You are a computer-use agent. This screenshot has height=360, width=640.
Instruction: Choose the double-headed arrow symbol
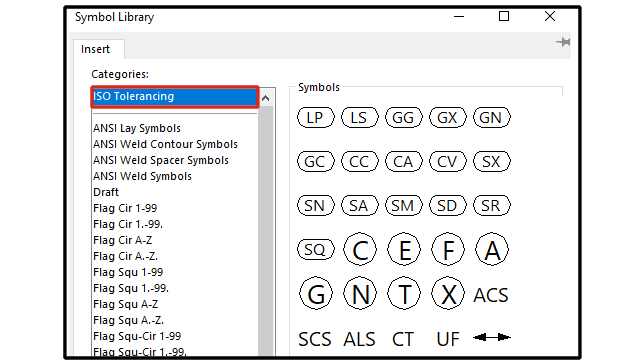click(492, 337)
